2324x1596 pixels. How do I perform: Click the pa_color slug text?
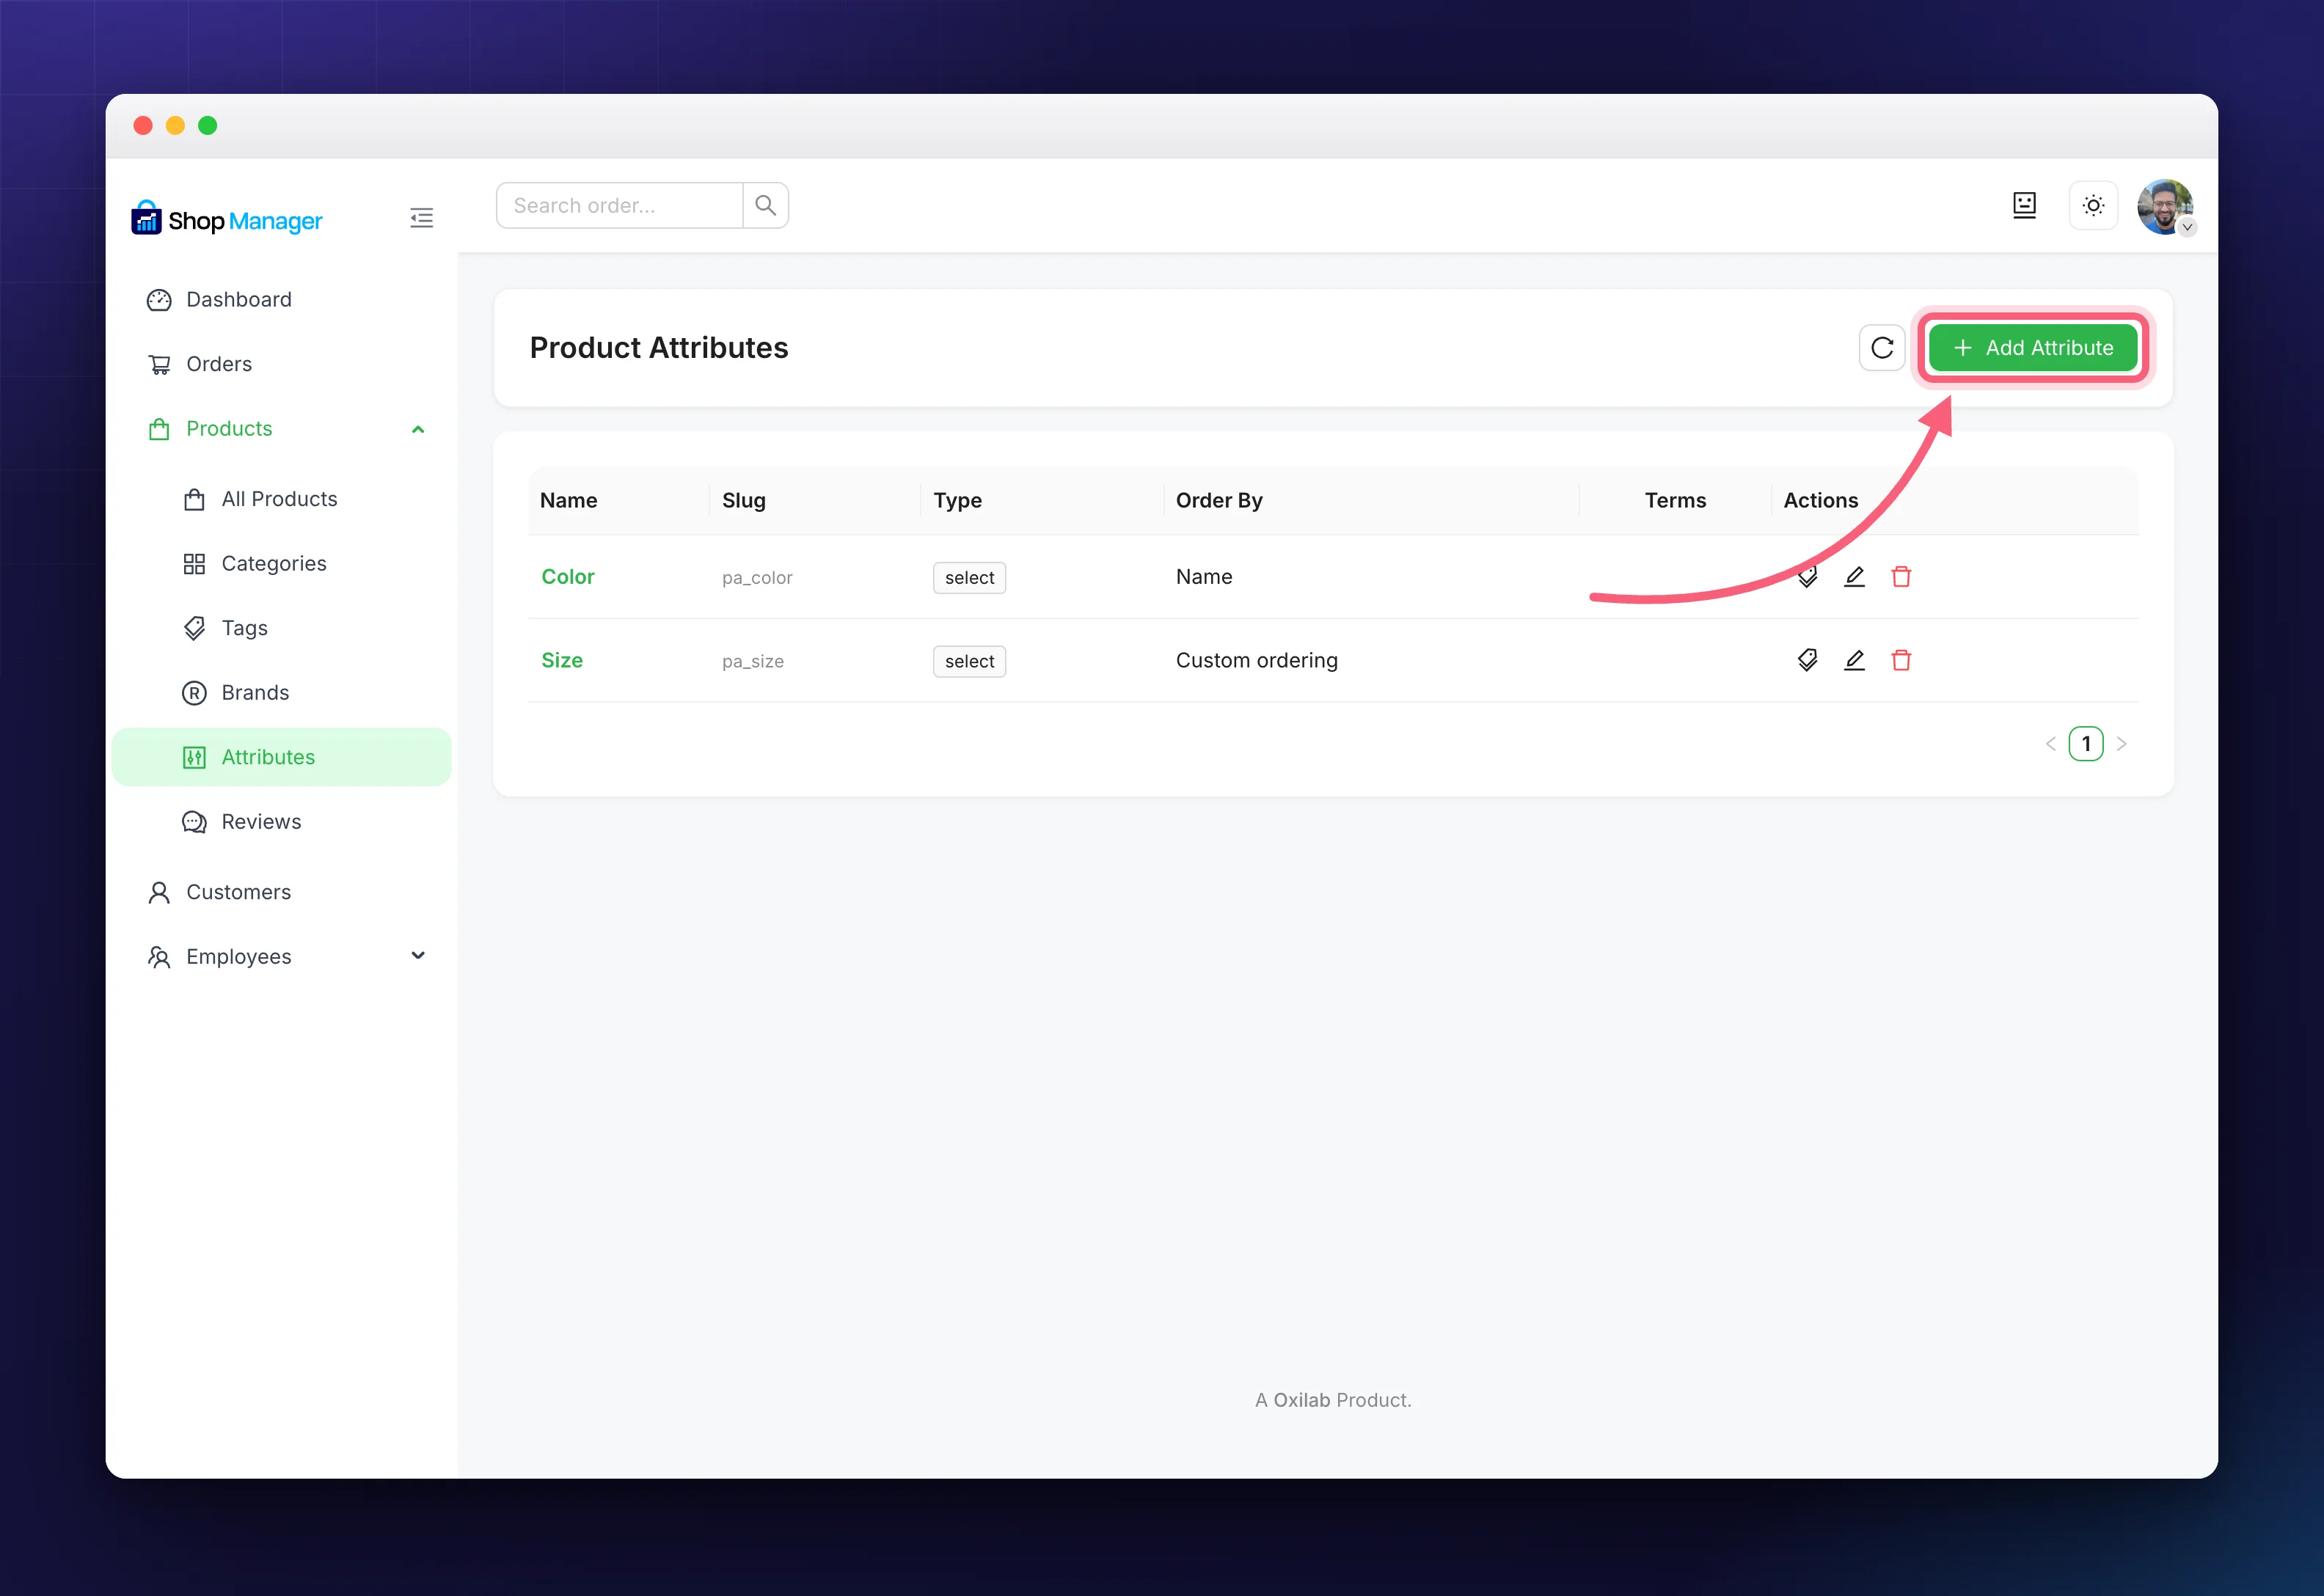(757, 578)
